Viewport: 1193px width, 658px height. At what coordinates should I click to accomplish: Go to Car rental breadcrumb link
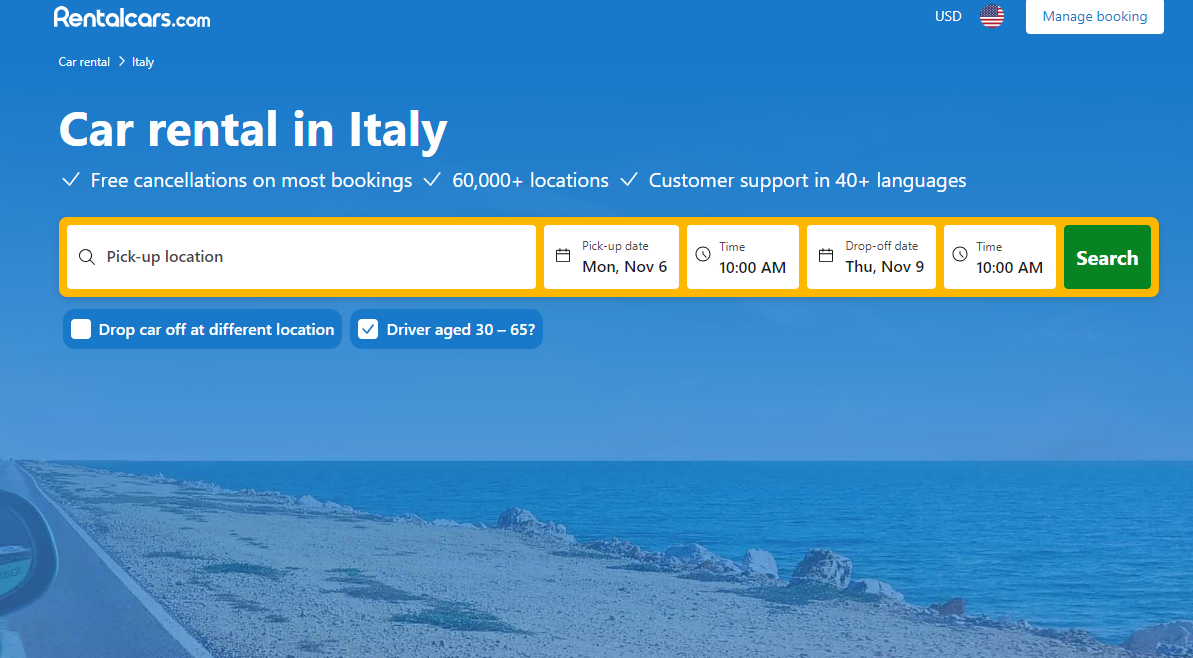tap(84, 62)
